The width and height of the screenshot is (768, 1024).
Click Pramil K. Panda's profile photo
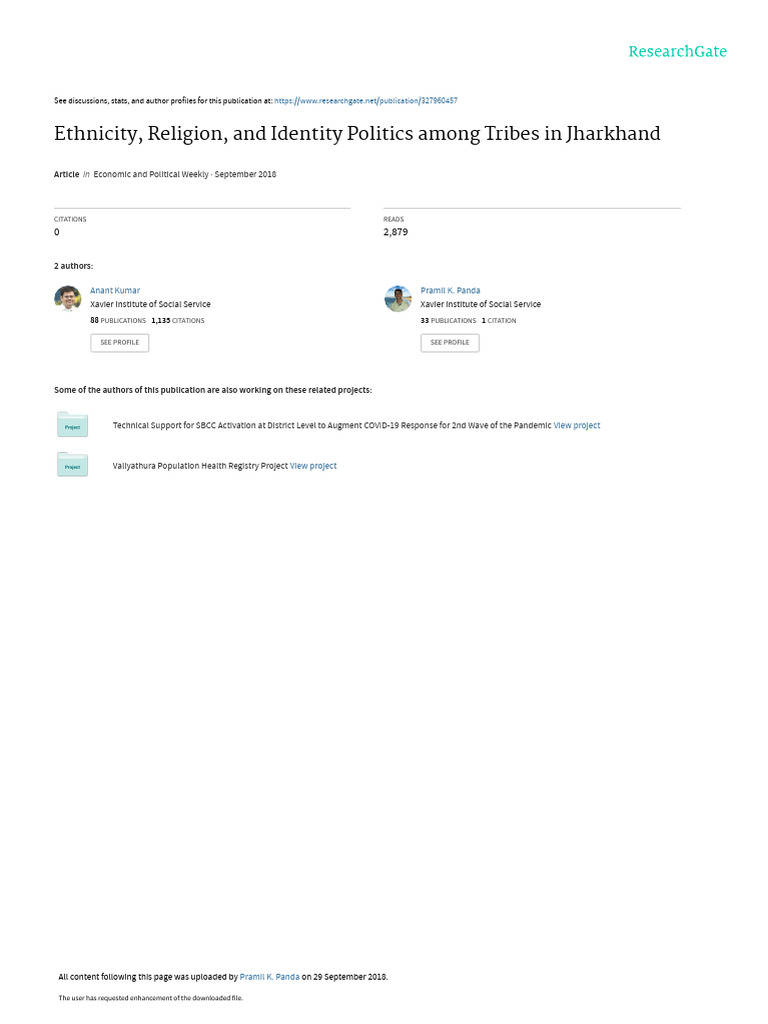click(398, 298)
